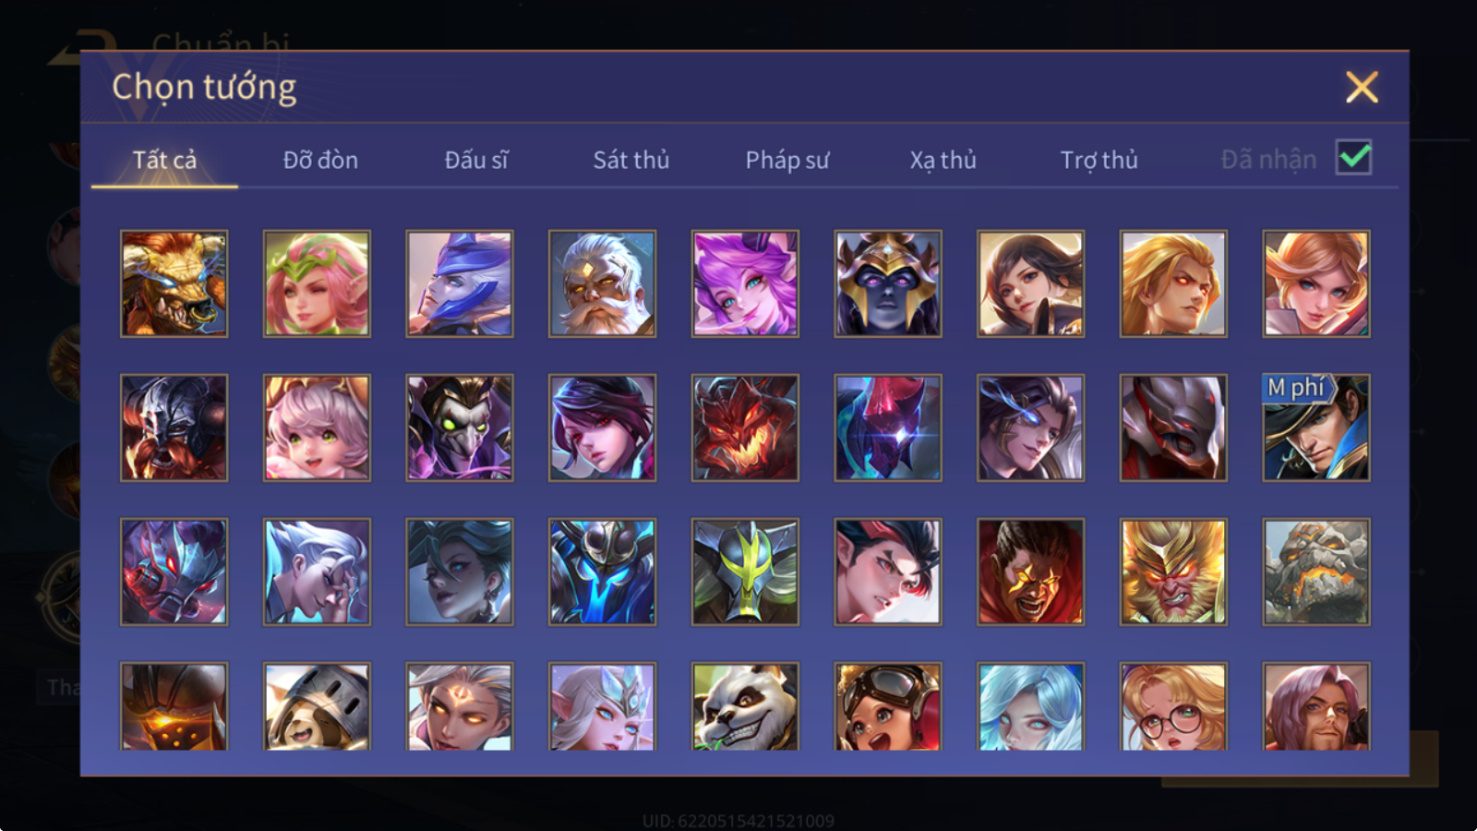The height and width of the screenshot is (831, 1477).
Task: Select the purple-haired girl with horns
Action: point(745,284)
